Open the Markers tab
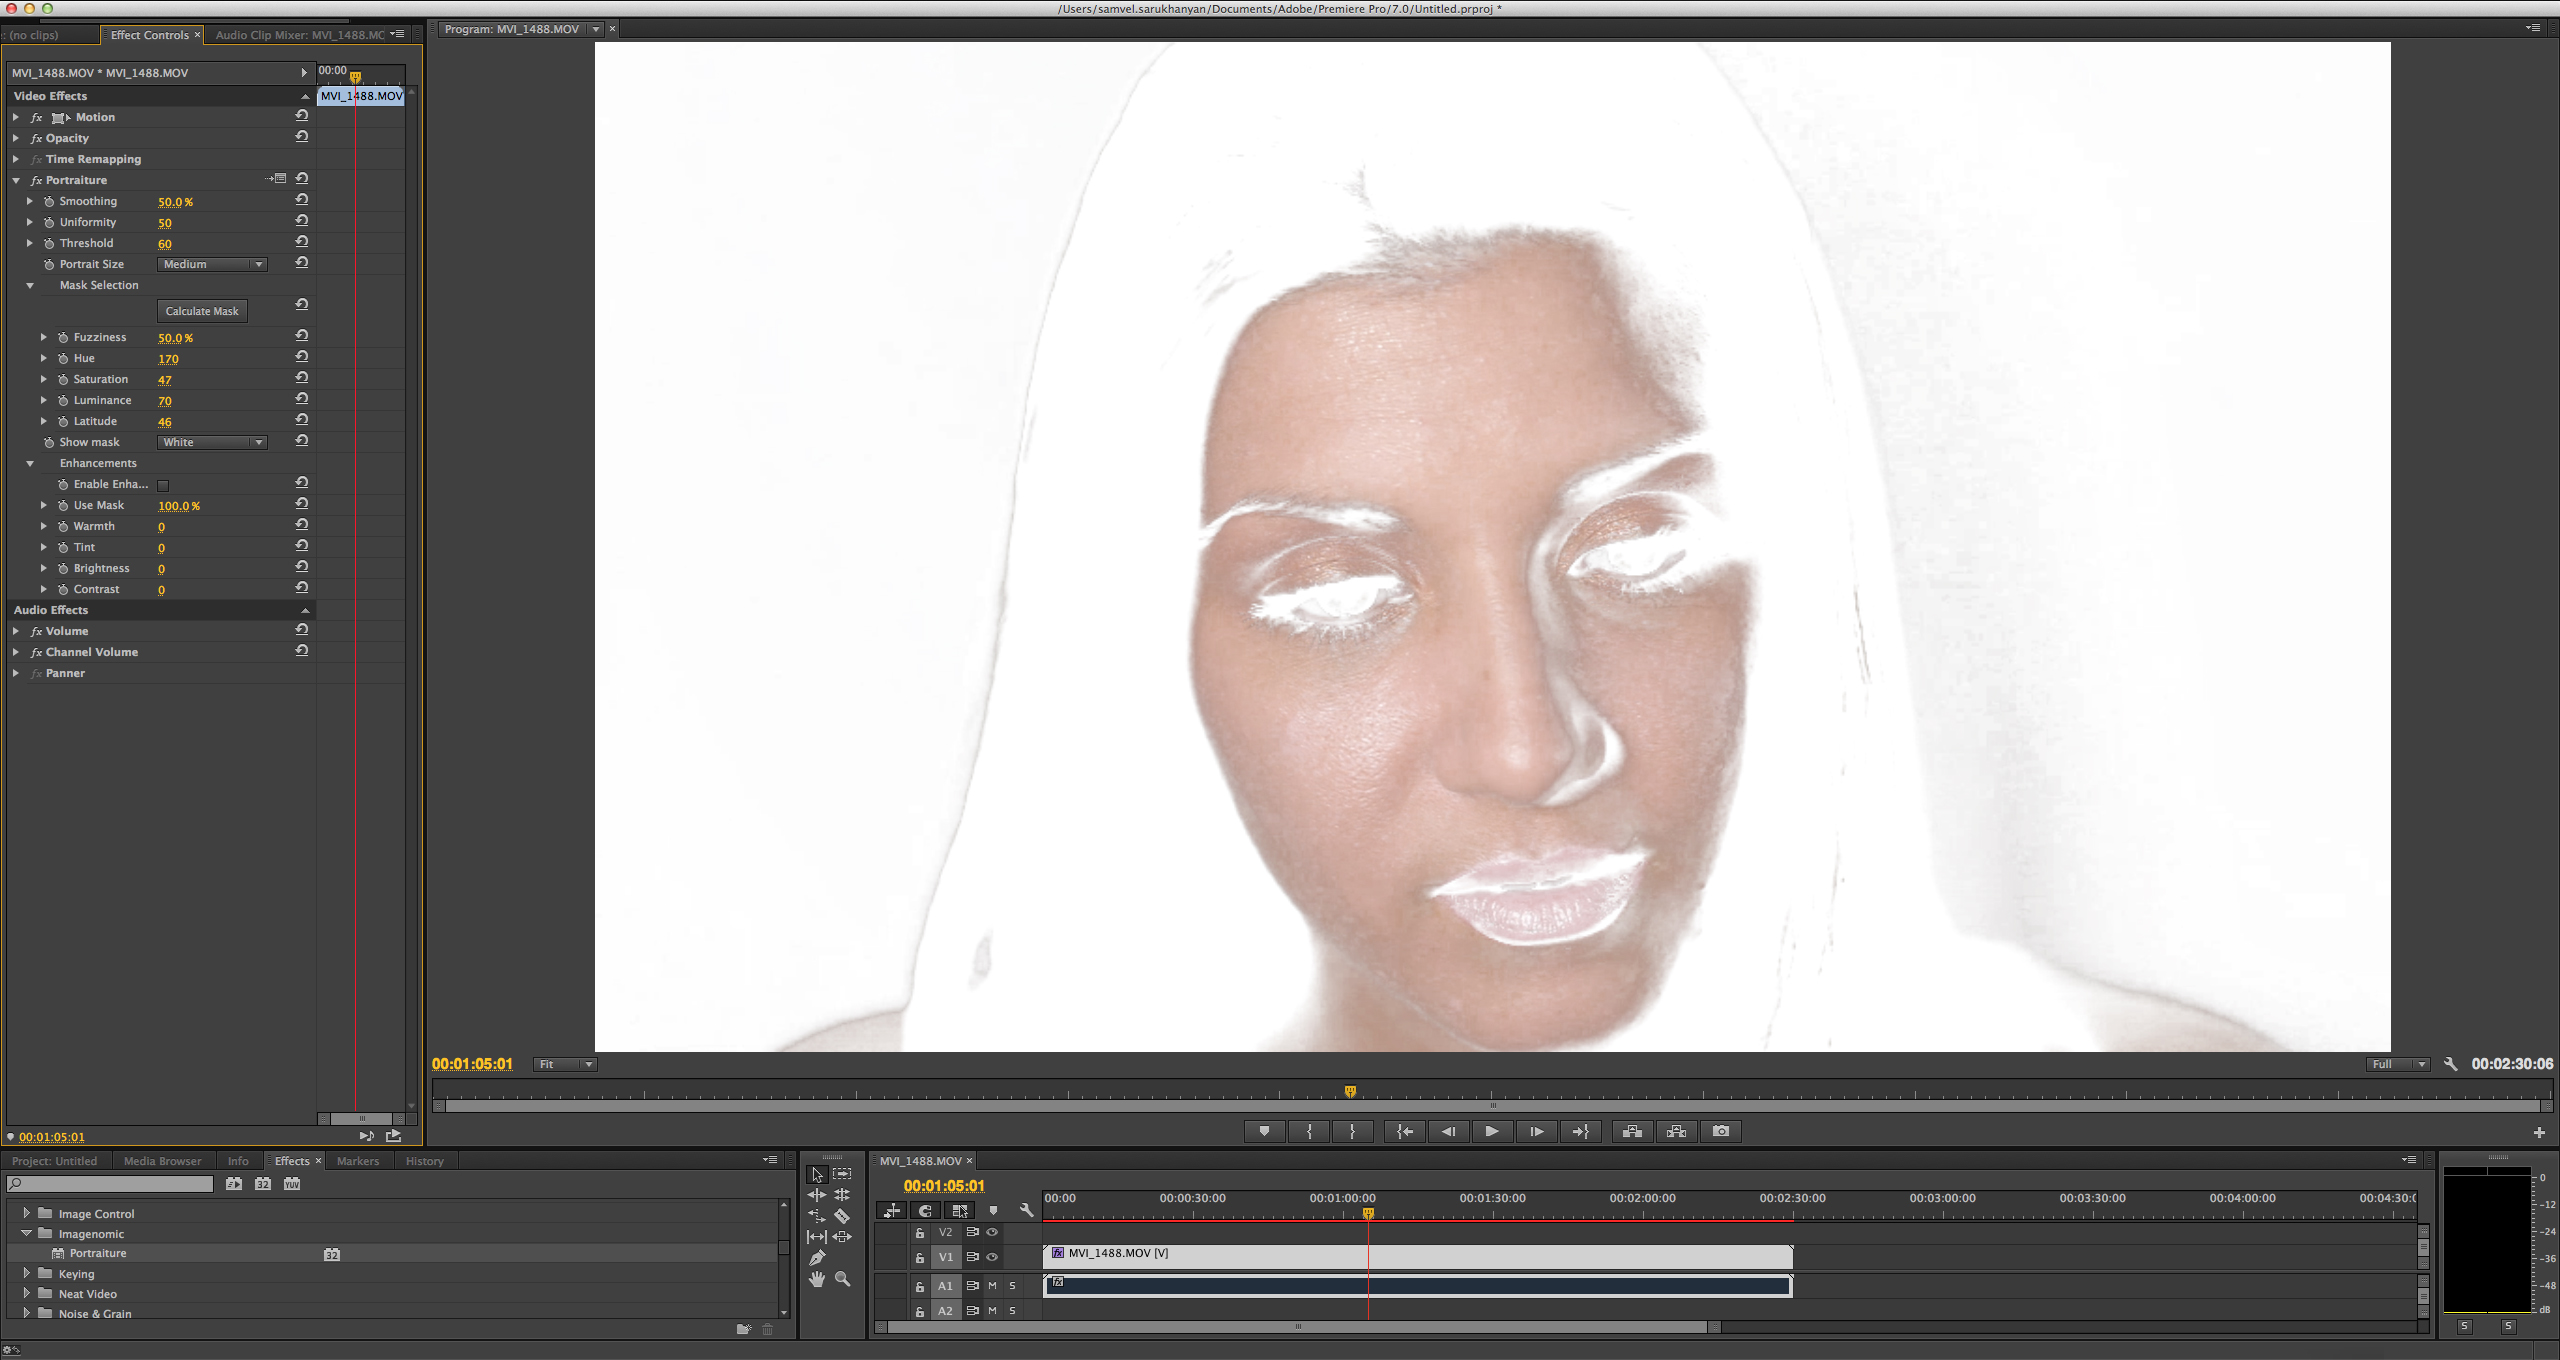The height and width of the screenshot is (1360, 2560). click(x=357, y=1161)
